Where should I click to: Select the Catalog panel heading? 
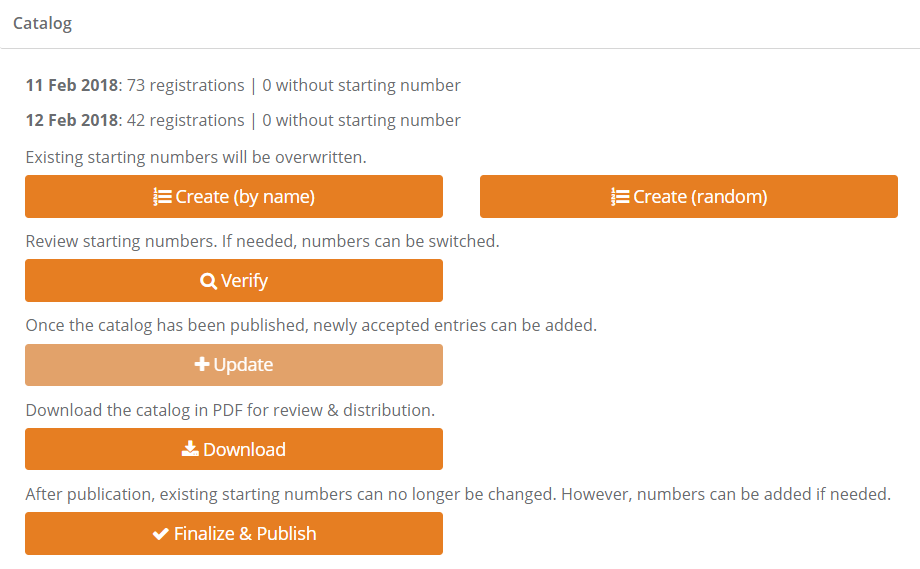[x=42, y=23]
